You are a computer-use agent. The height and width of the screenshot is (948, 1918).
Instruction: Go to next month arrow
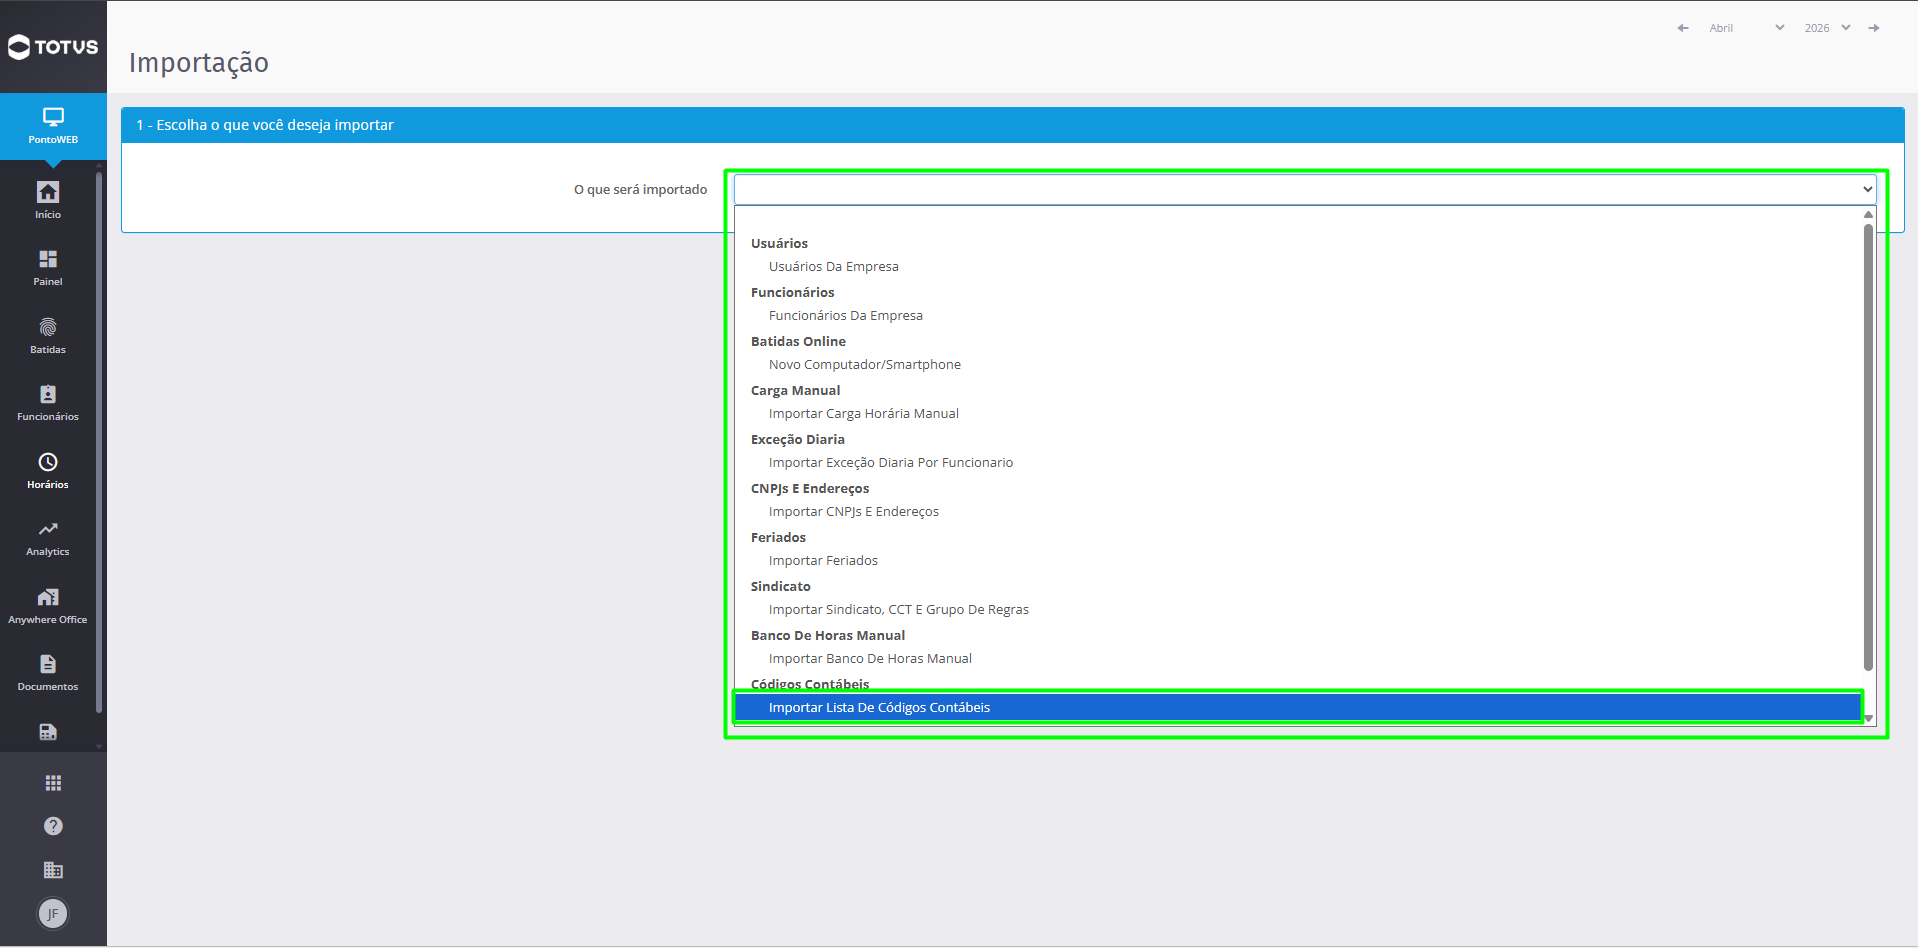point(1874,28)
